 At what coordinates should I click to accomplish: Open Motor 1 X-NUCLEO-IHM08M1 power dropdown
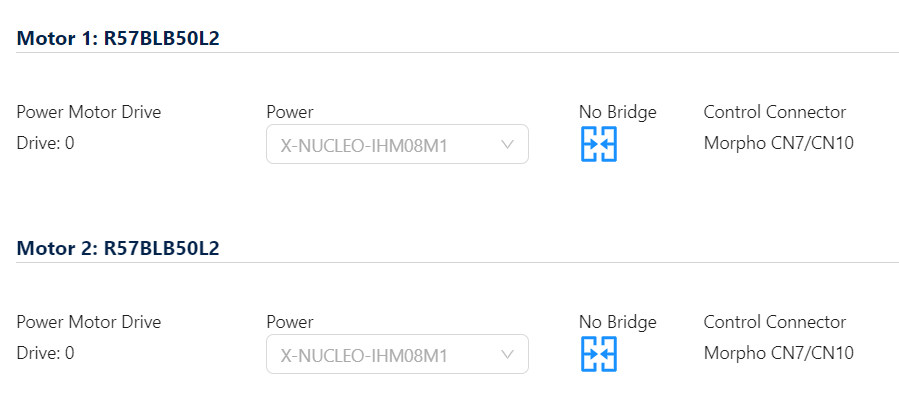tap(396, 145)
